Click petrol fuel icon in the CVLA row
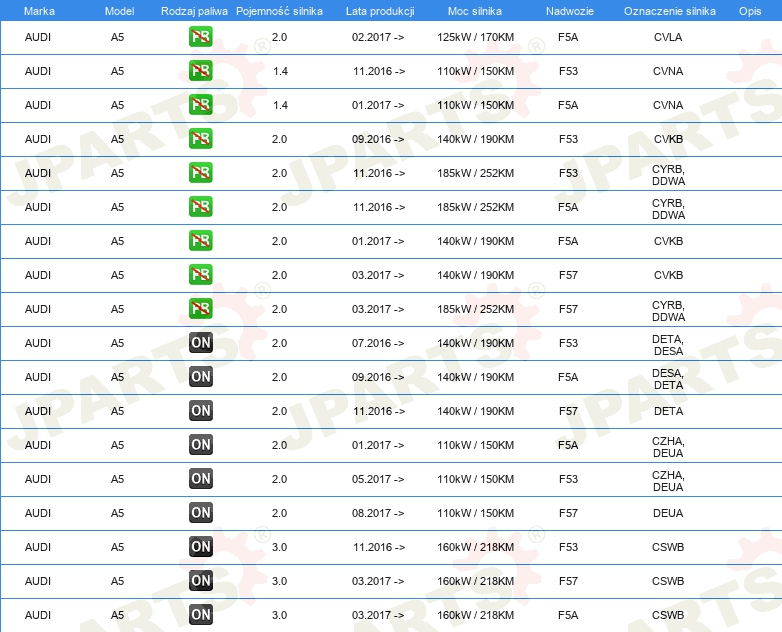 pos(200,37)
